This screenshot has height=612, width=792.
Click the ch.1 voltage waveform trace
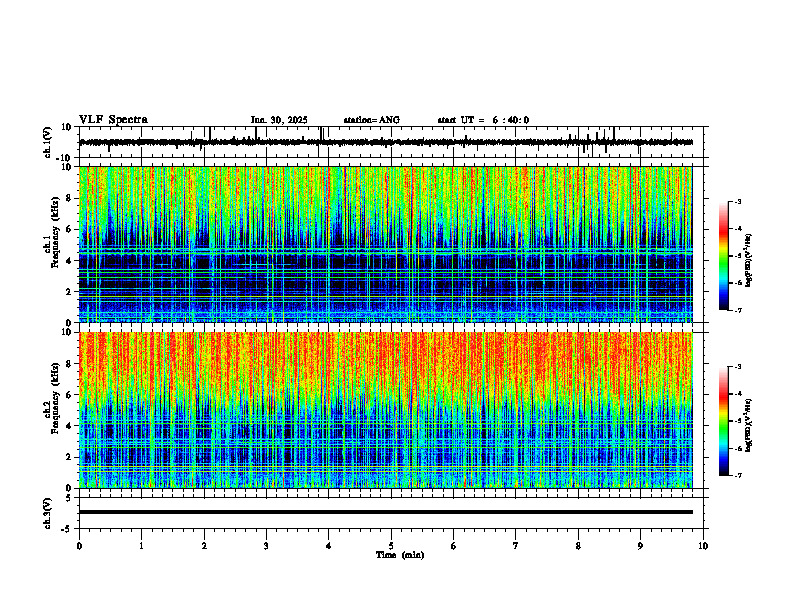point(385,142)
